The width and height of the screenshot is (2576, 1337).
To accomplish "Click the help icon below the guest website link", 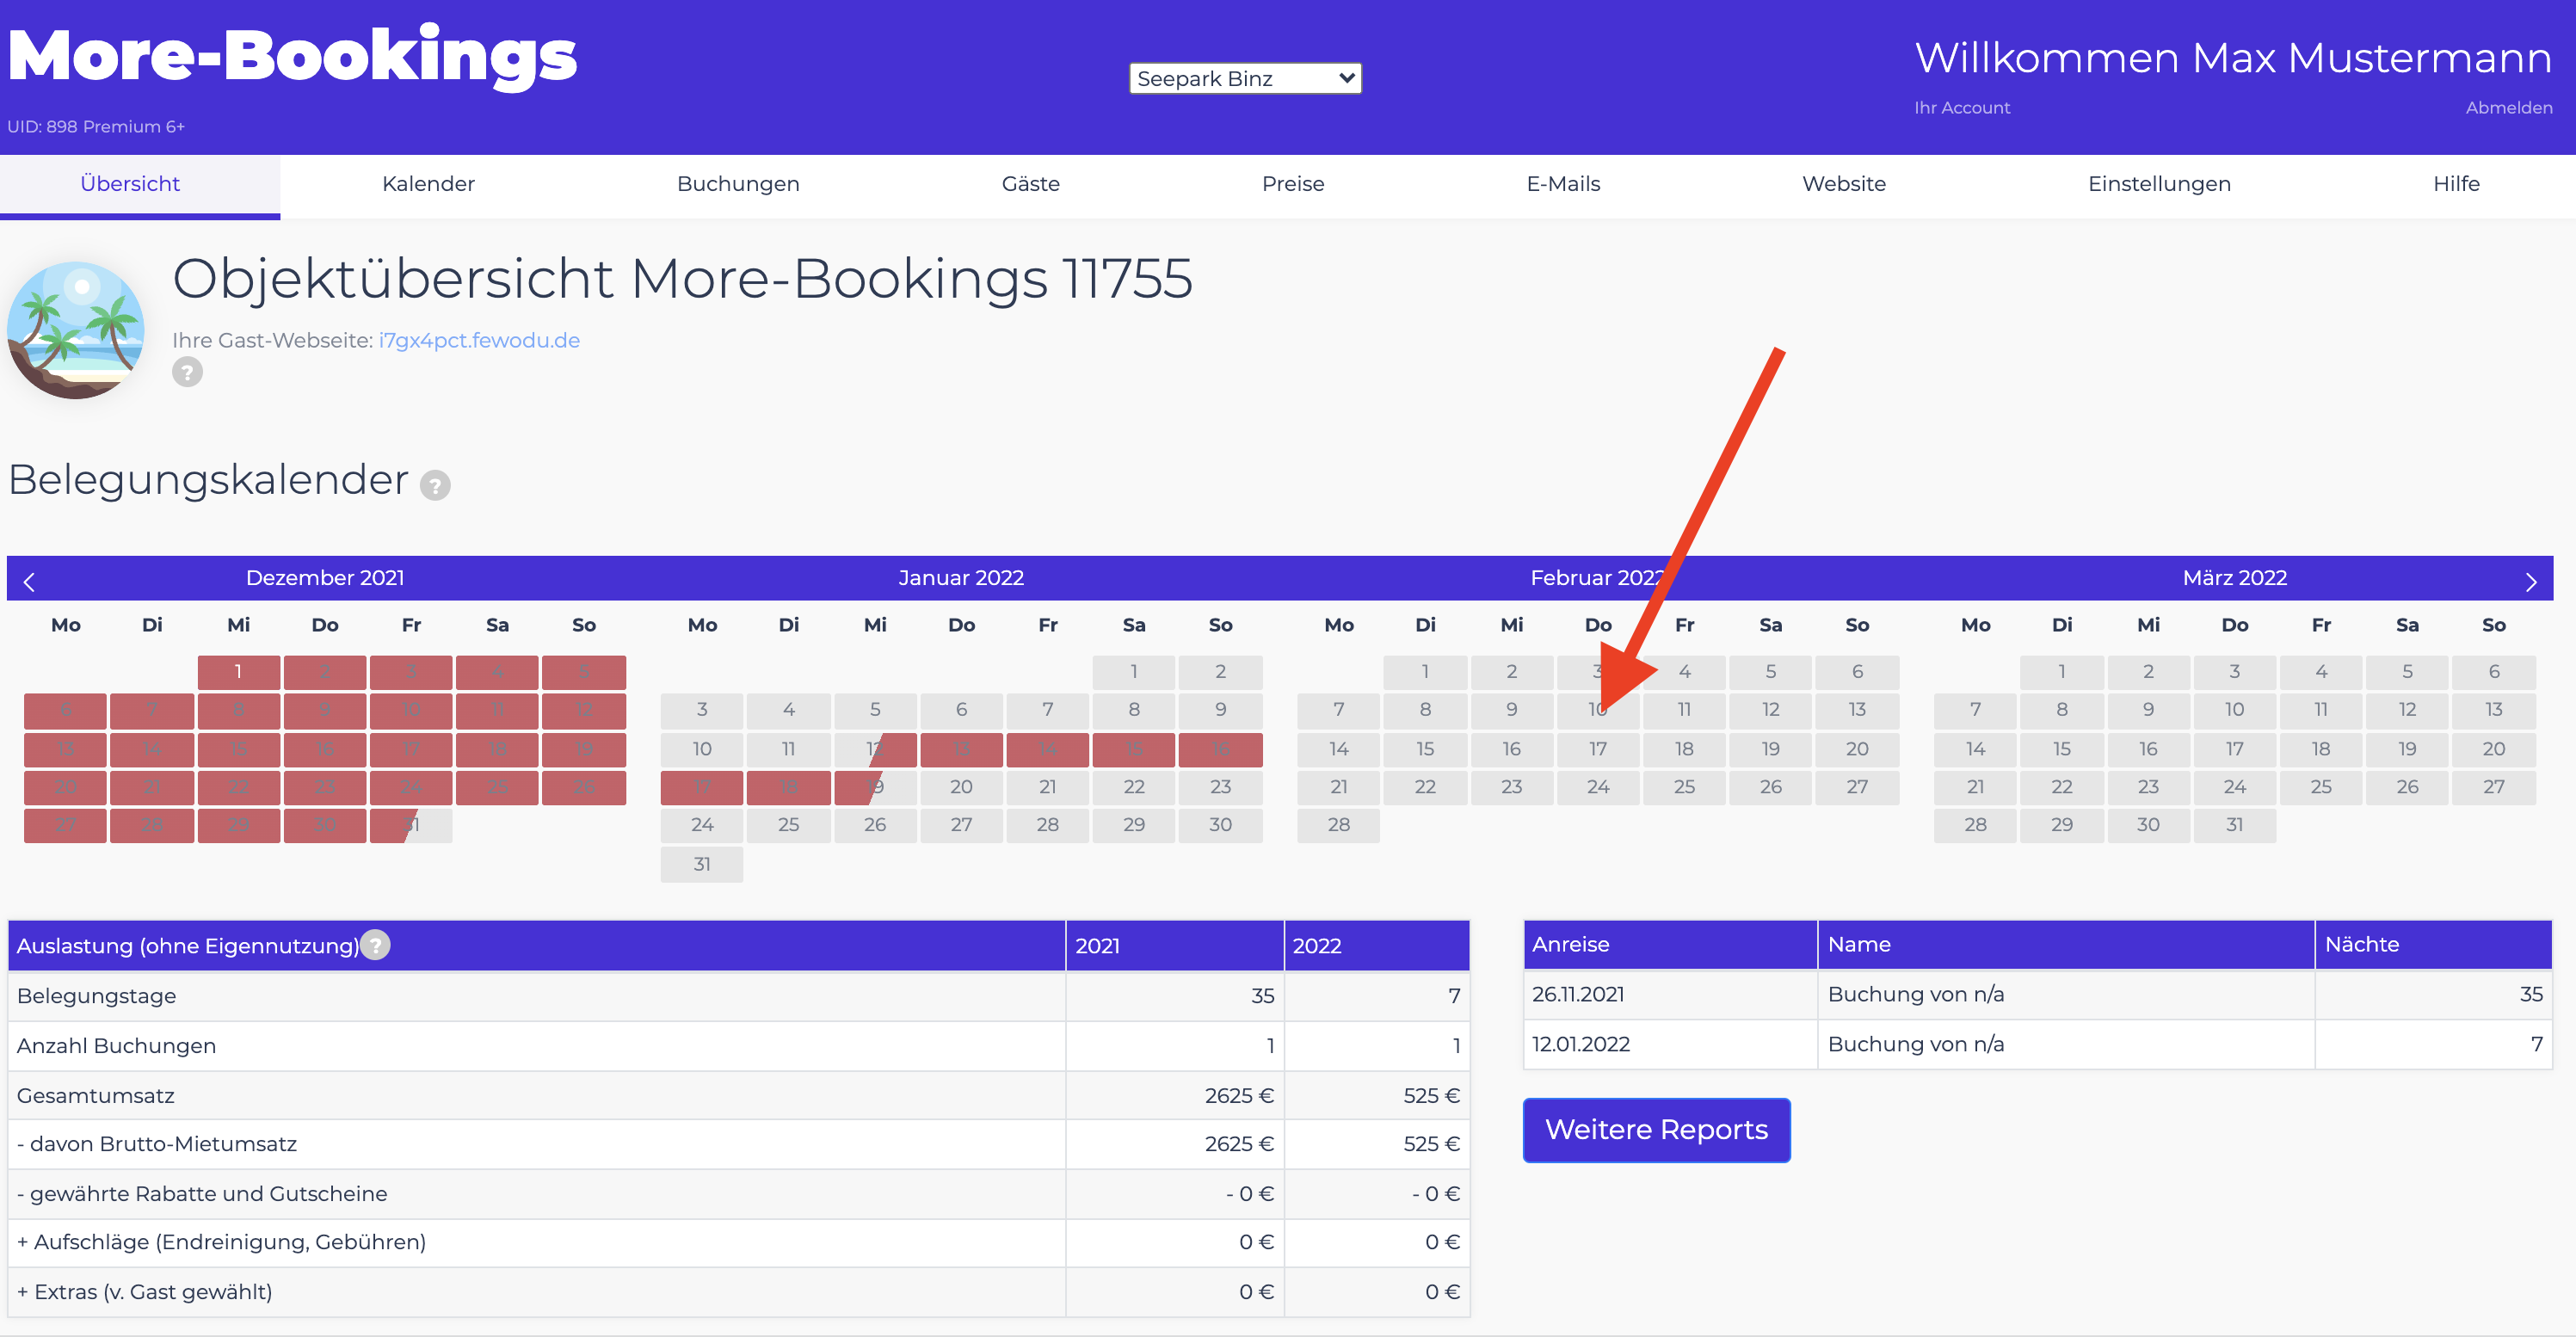I will (x=187, y=372).
